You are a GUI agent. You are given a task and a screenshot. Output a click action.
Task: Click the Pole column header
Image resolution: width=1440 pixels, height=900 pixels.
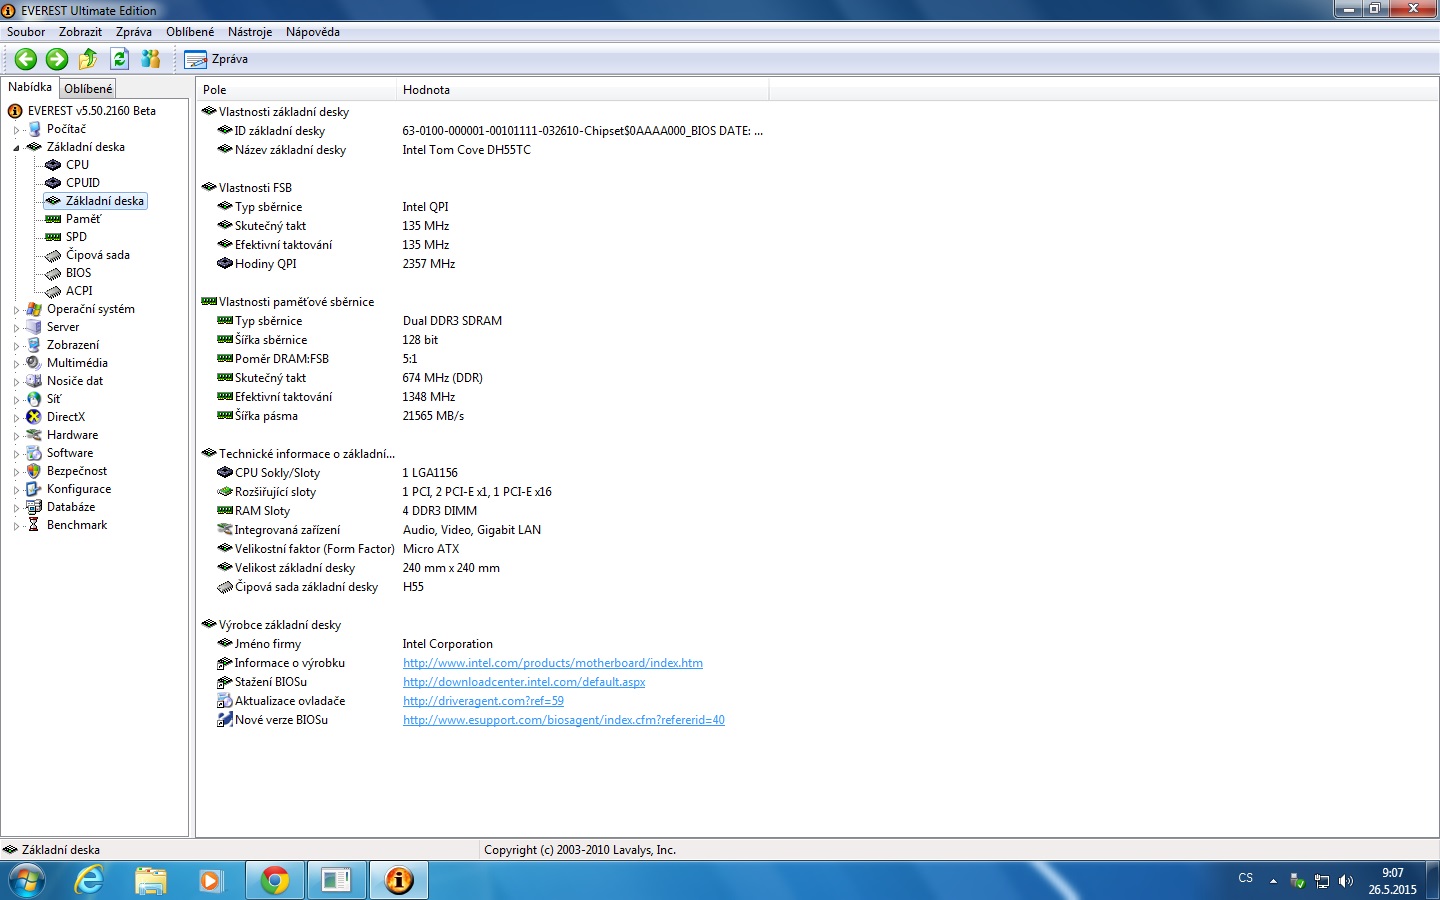click(x=296, y=90)
